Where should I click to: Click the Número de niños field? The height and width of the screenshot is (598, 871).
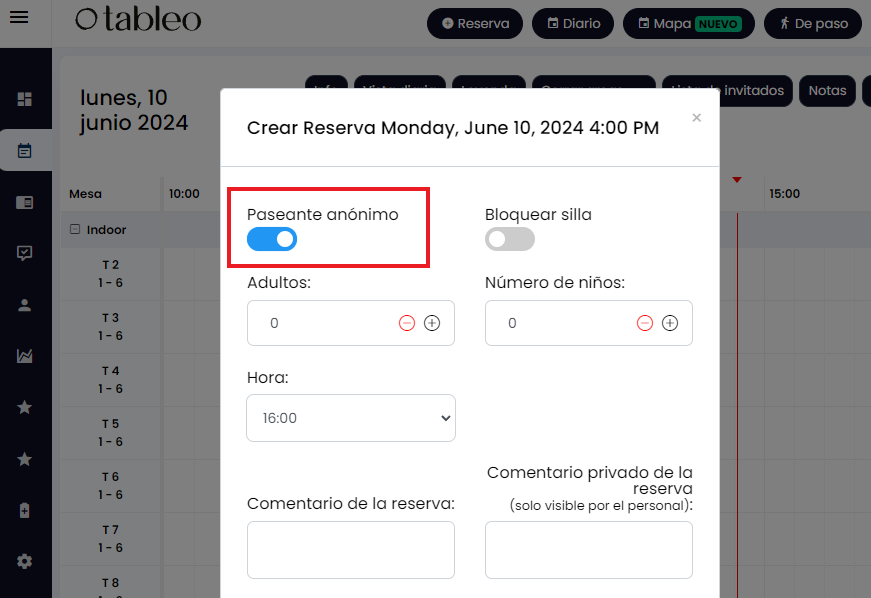pyautogui.click(x=589, y=323)
